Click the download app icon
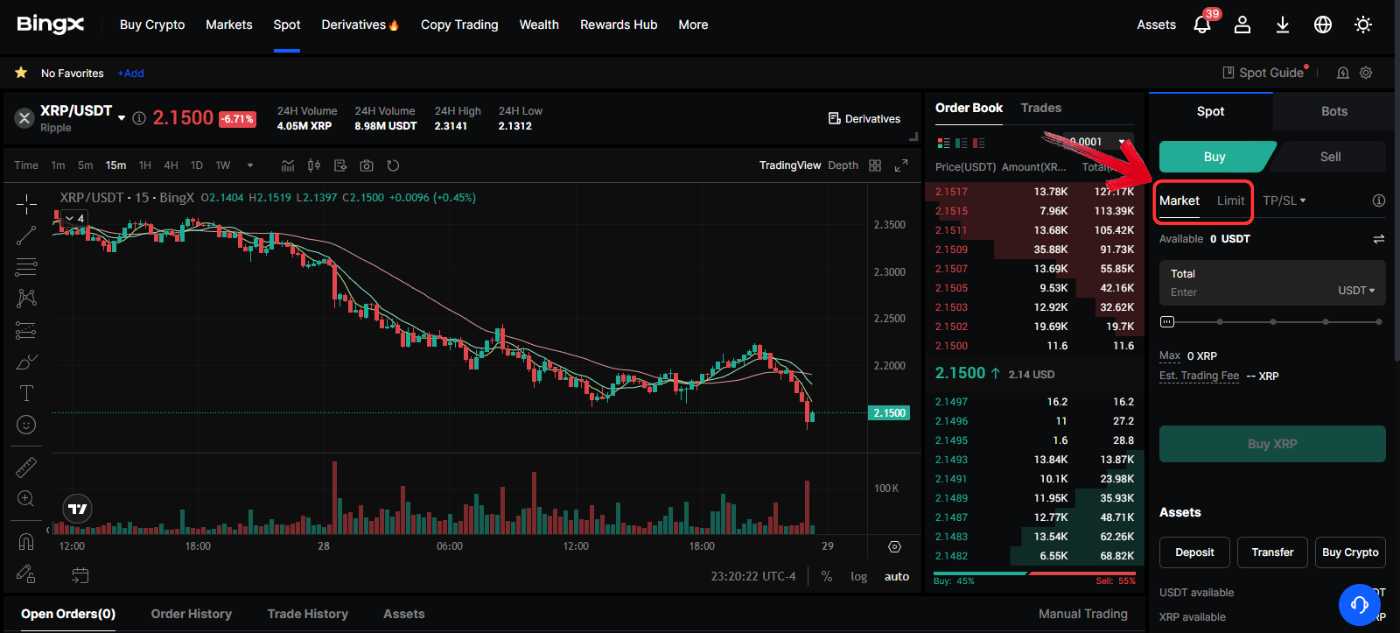 pyautogui.click(x=1282, y=25)
